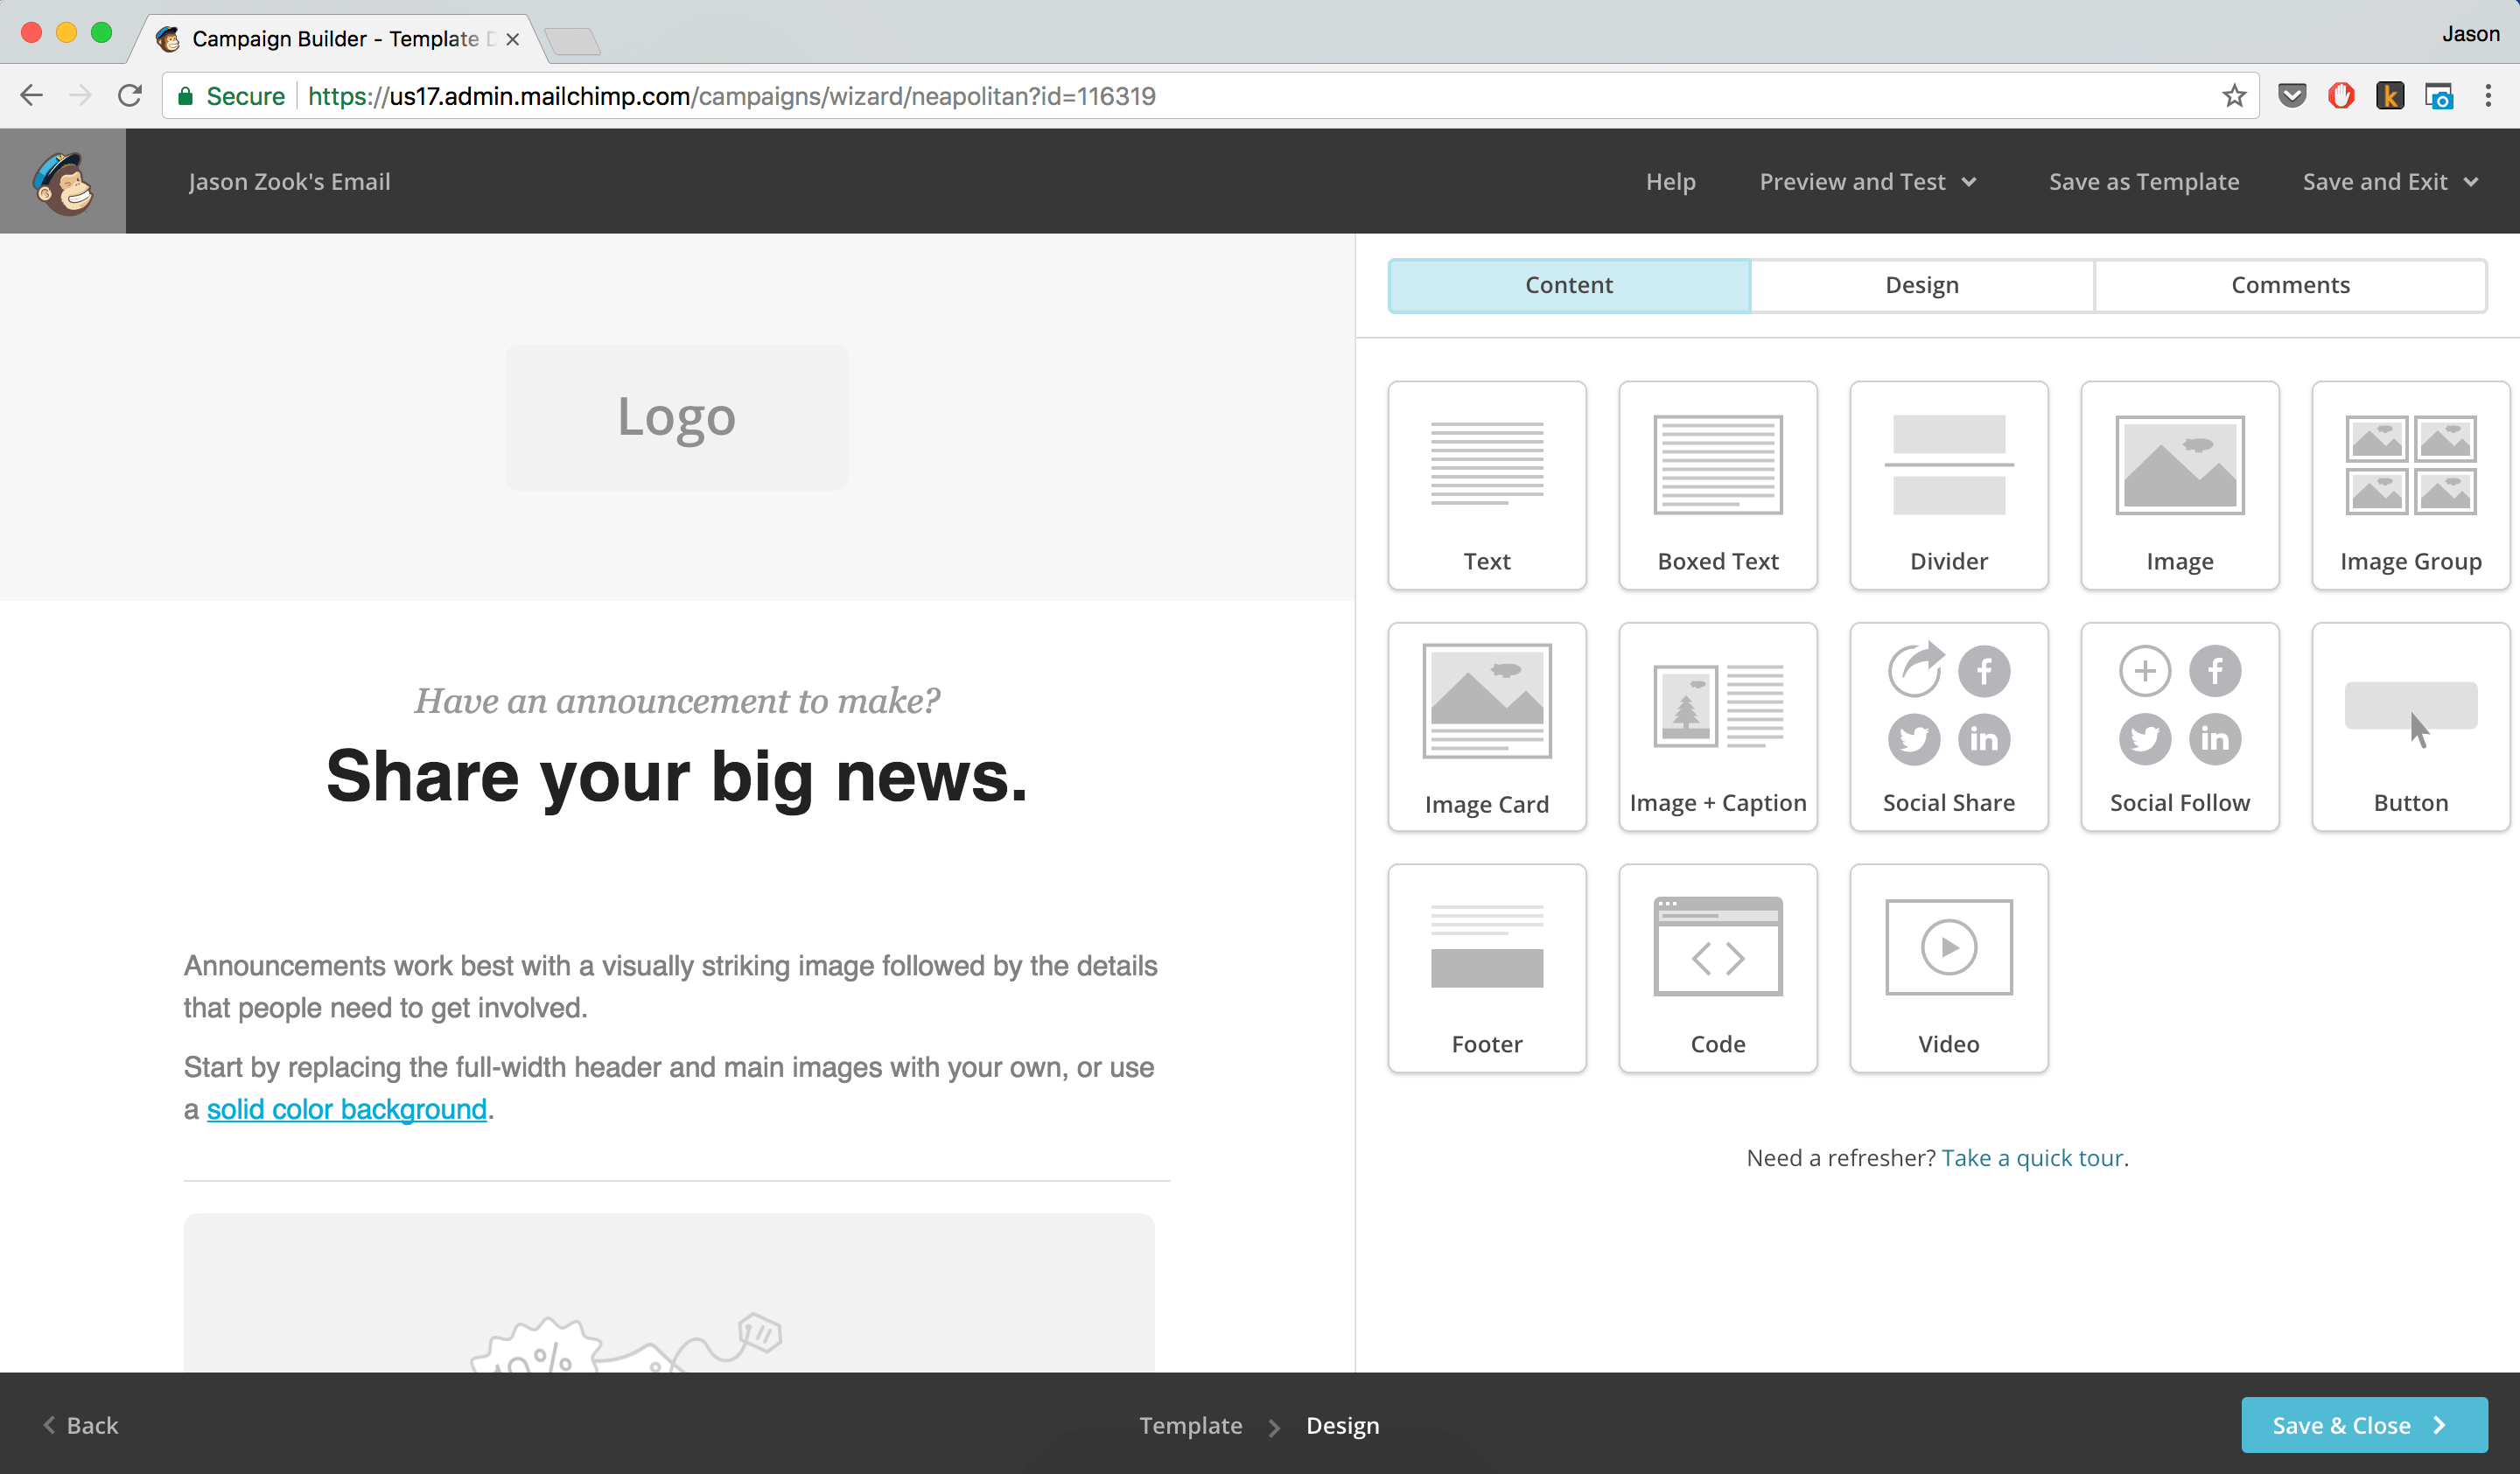Viewport: 2520px width, 1474px height.
Task: Select the Image content block
Action: pos(2179,485)
